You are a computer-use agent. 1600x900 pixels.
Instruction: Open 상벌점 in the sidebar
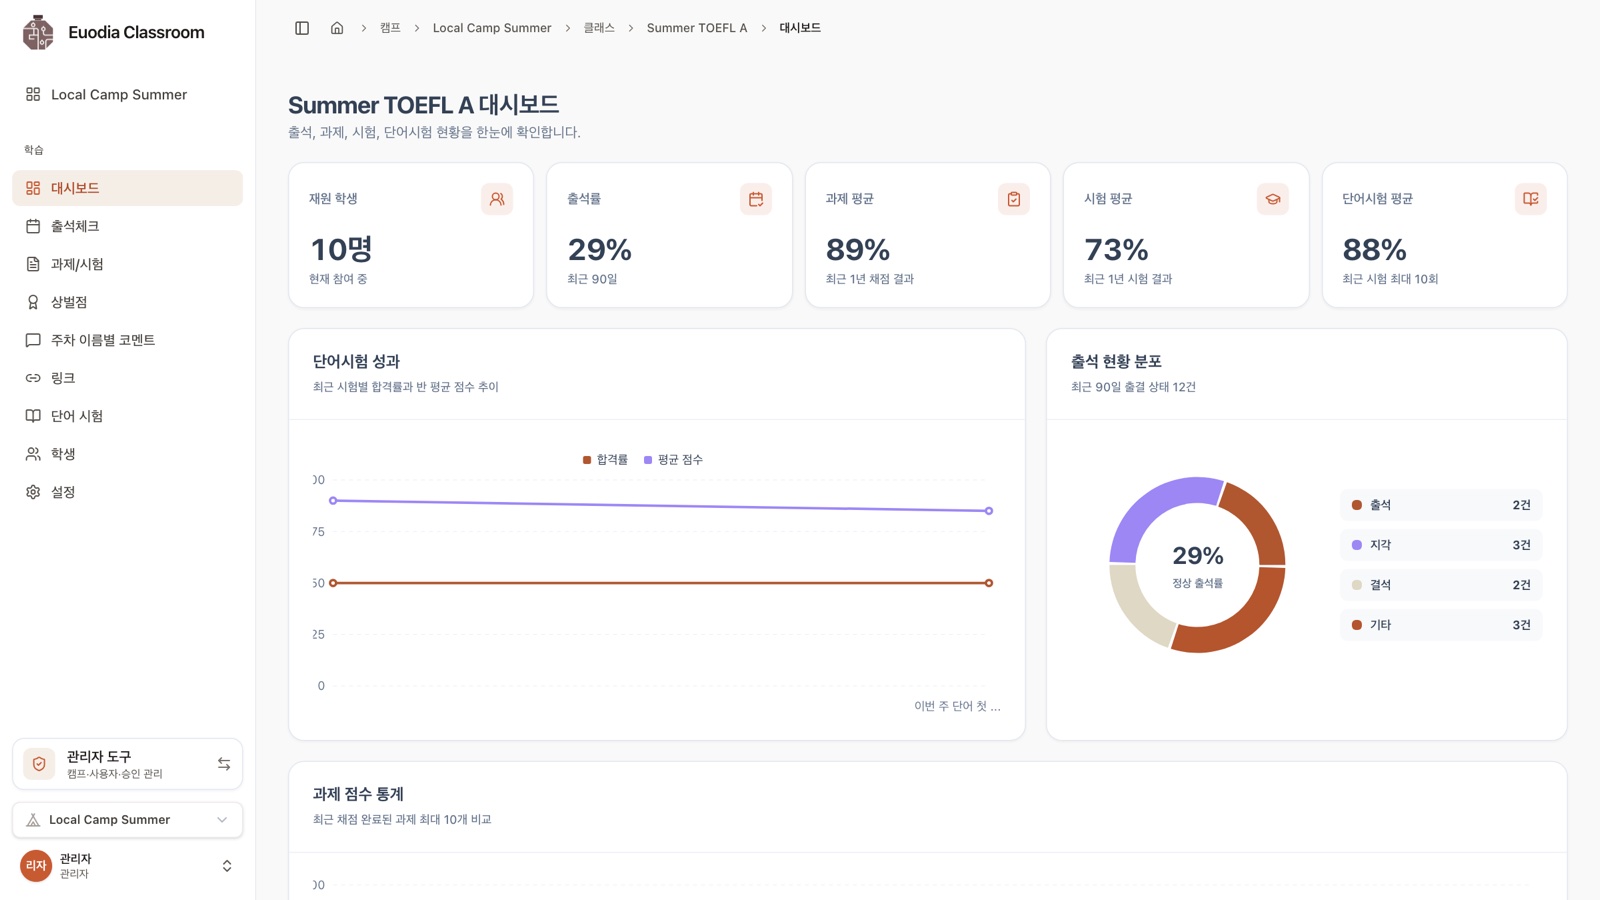coord(127,302)
